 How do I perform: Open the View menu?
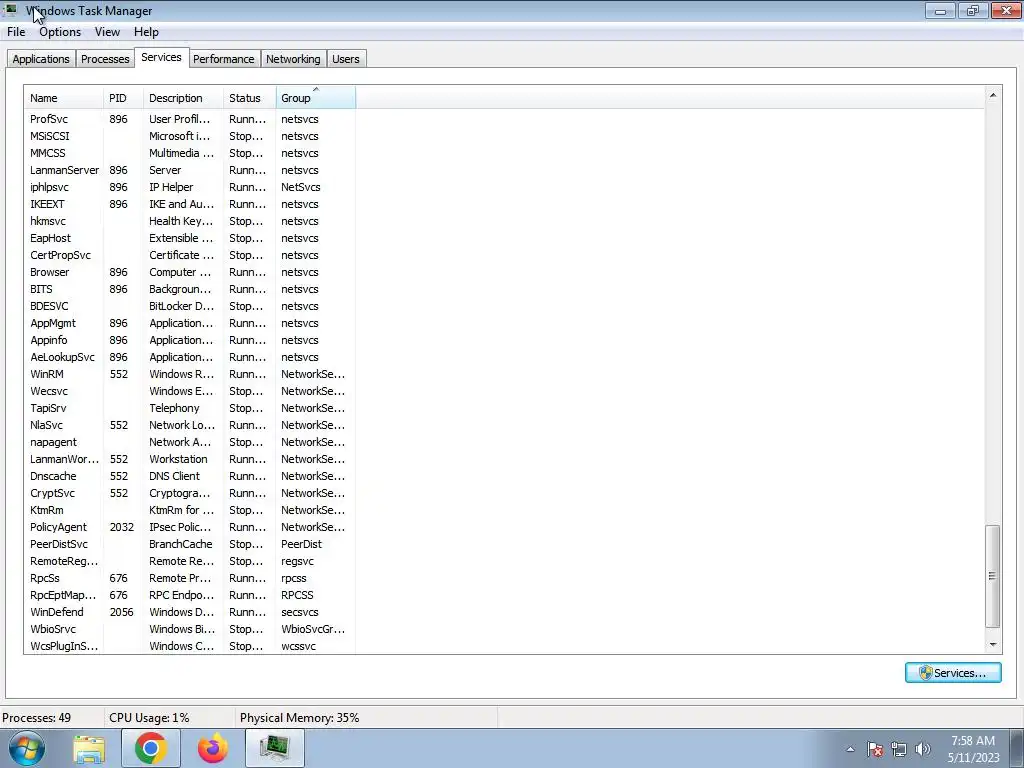[107, 32]
